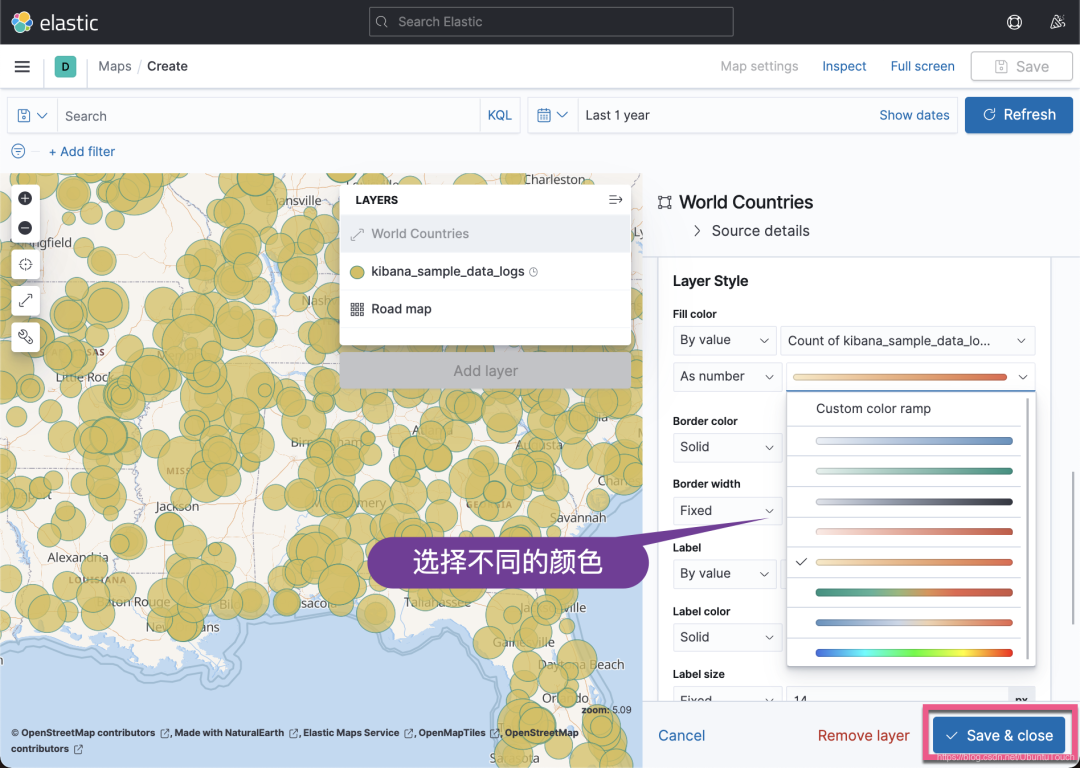Click the World Countries layer header icon
The height and width of the screenshot is (768, 1080).
pos(665,203)
